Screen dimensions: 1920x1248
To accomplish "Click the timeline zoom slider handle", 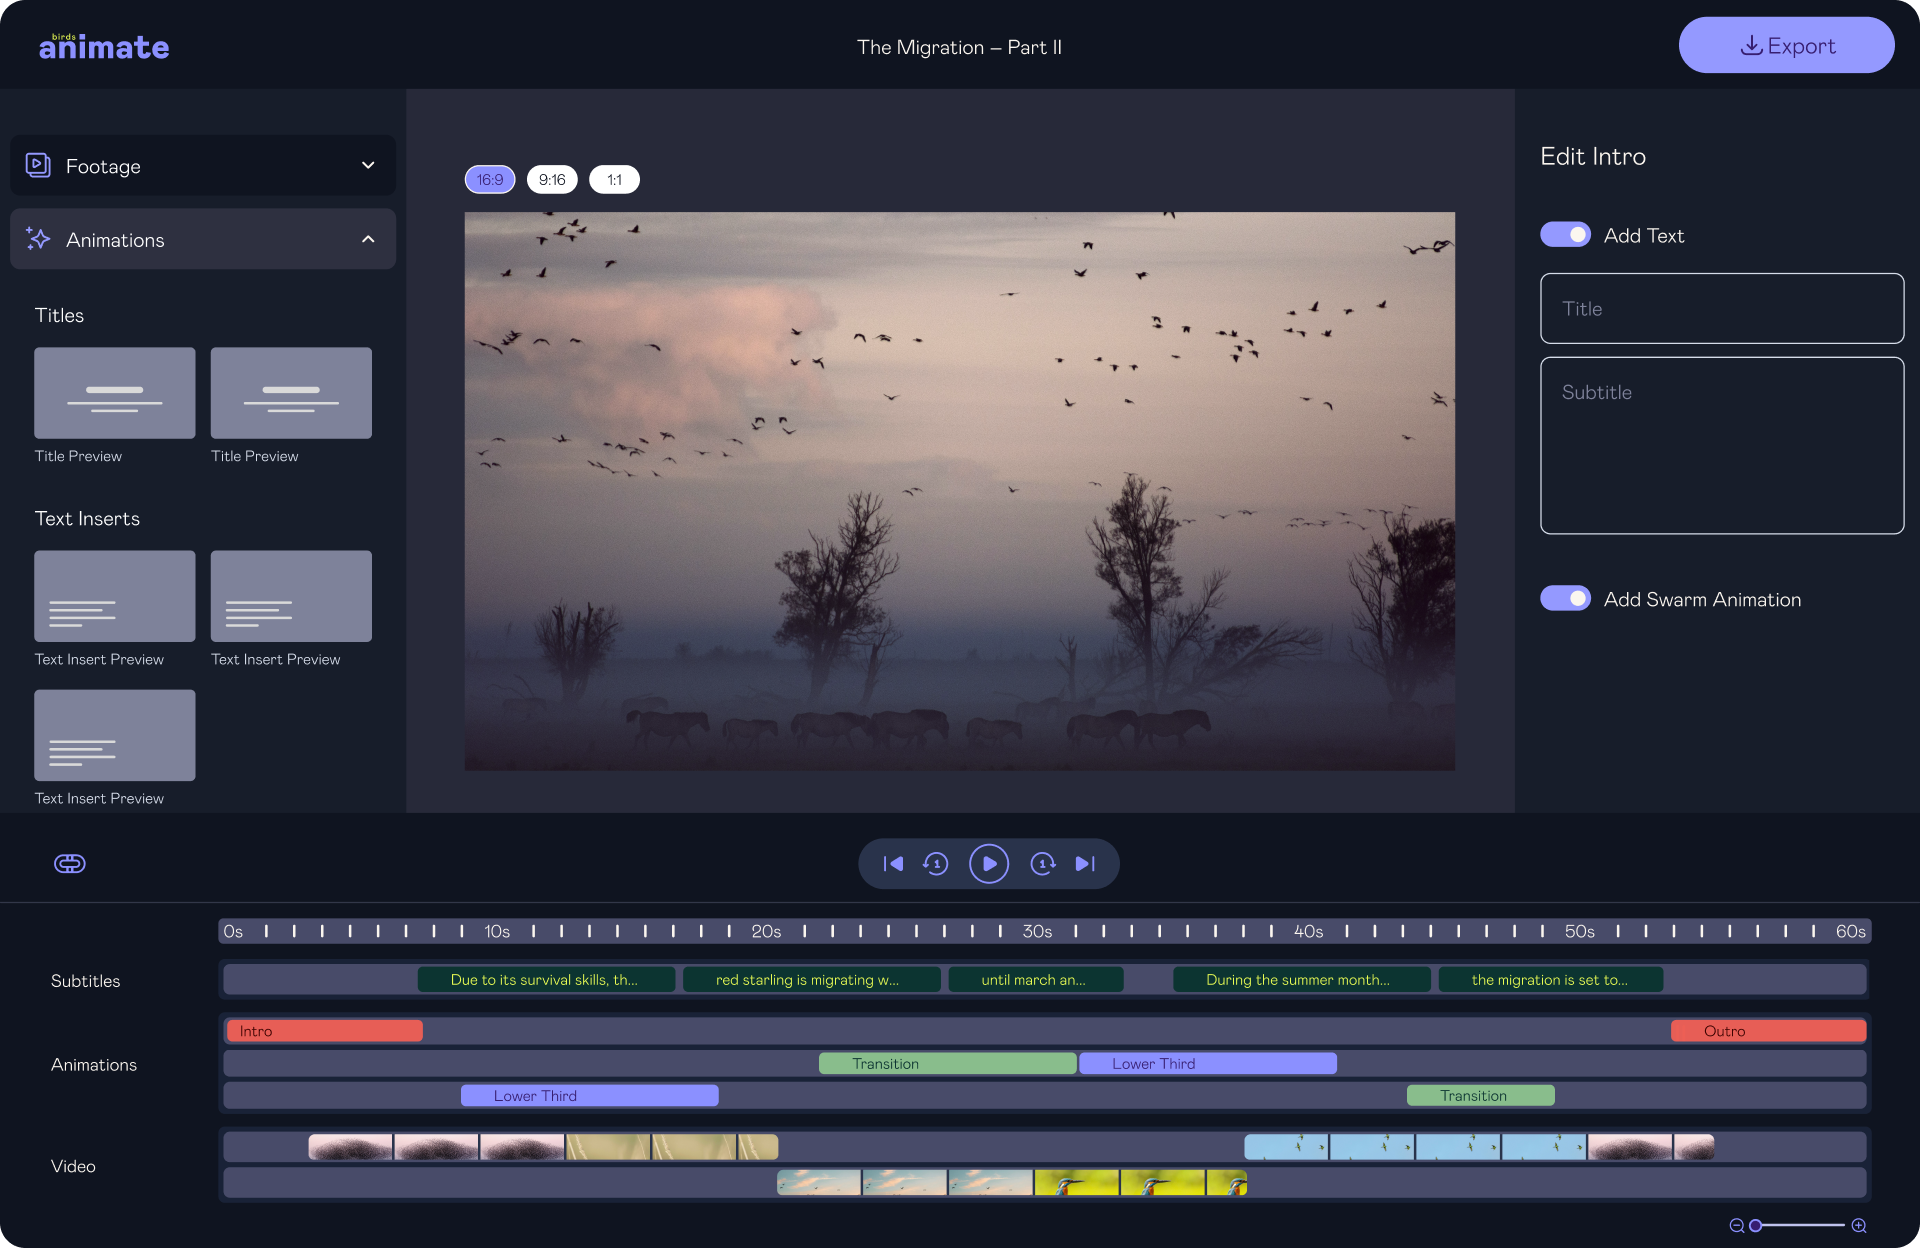I will coord(1755,1226).
